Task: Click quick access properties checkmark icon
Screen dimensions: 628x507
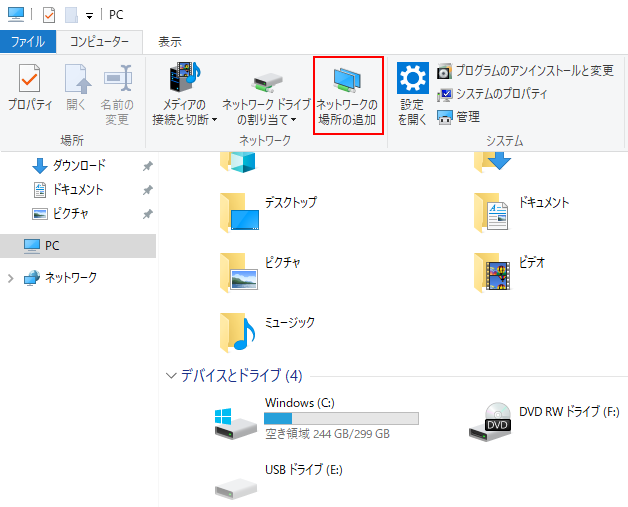Action: point(49,15)
